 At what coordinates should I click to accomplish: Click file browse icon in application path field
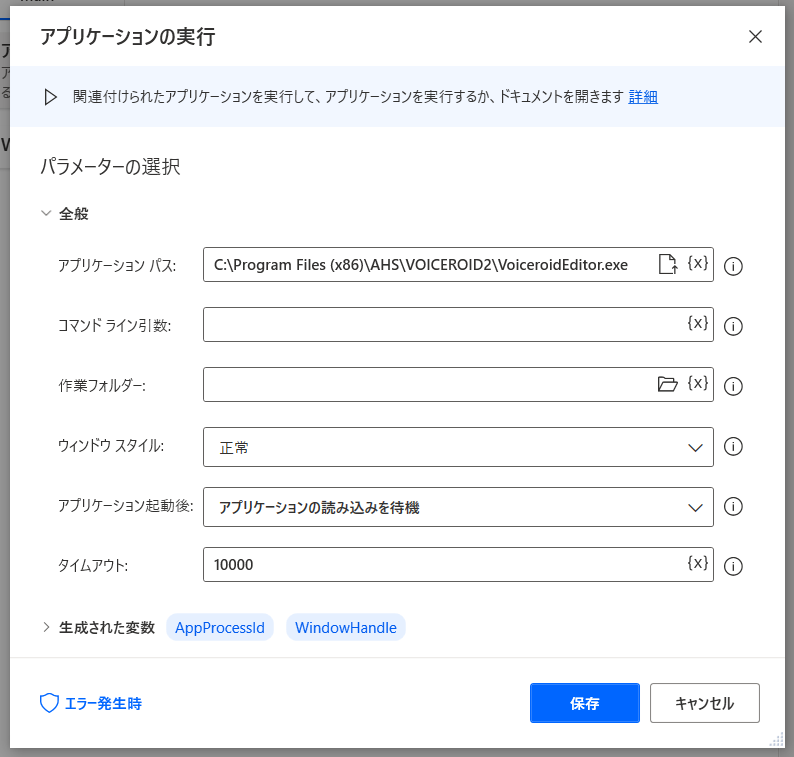(668, 264)
